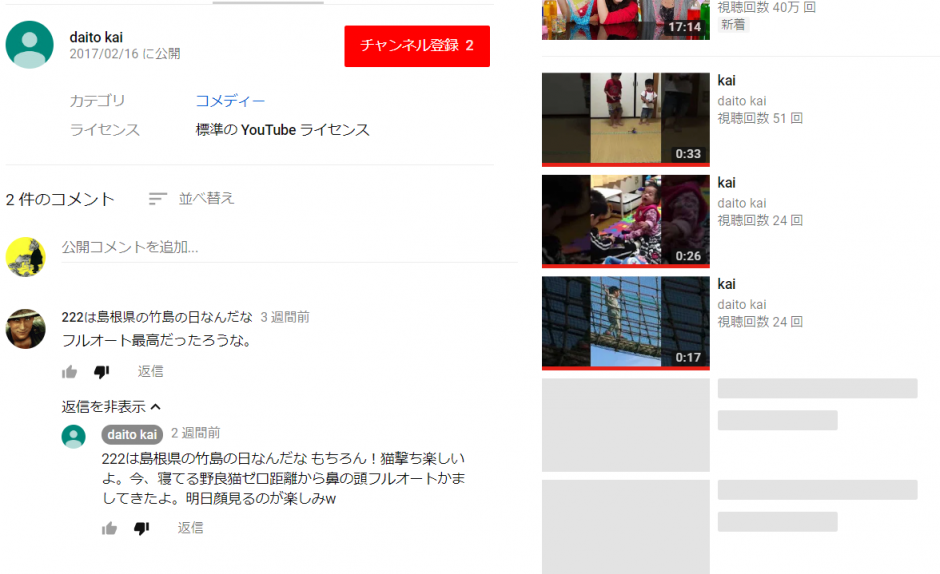Click the daito kai channel avatar
The height and width of the screenshot is (574, 940).
click(30, 44)
